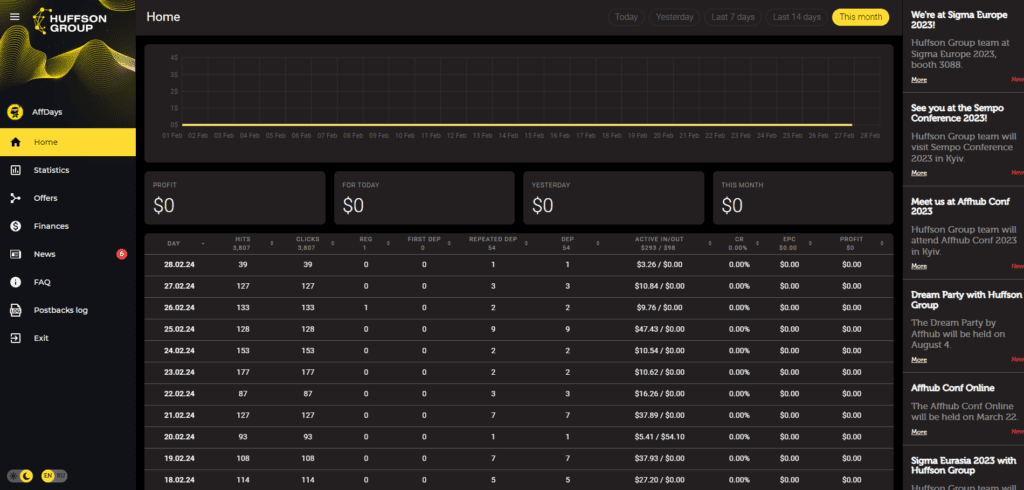The width and height of the screenshot is (1024, 490).
Task: Click the $5.41 / $54.10 active value
Action: [660, 437]
